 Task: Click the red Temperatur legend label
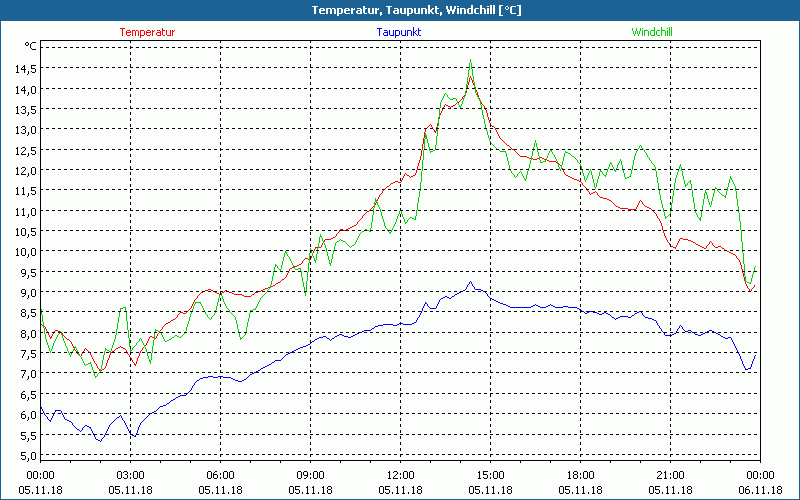tap(147, 32)
